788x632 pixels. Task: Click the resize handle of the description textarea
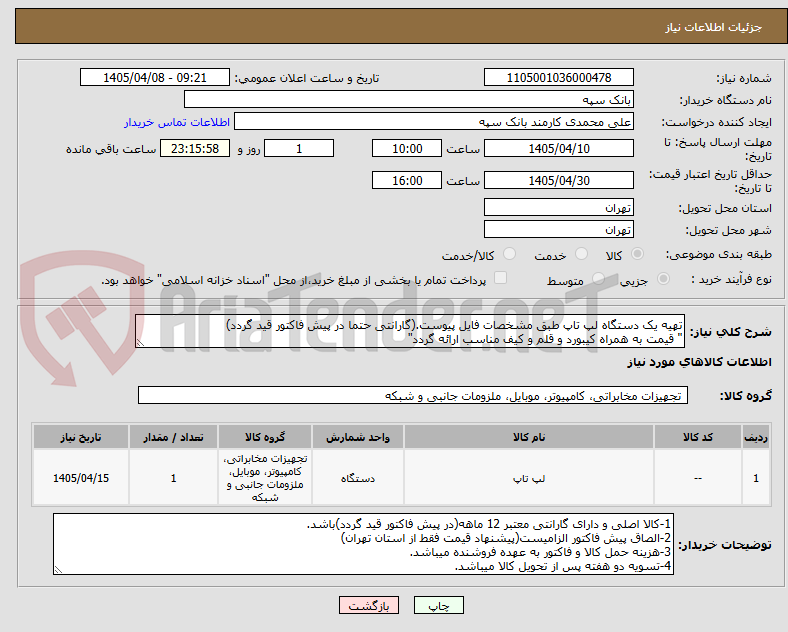[x=141, y=343]
